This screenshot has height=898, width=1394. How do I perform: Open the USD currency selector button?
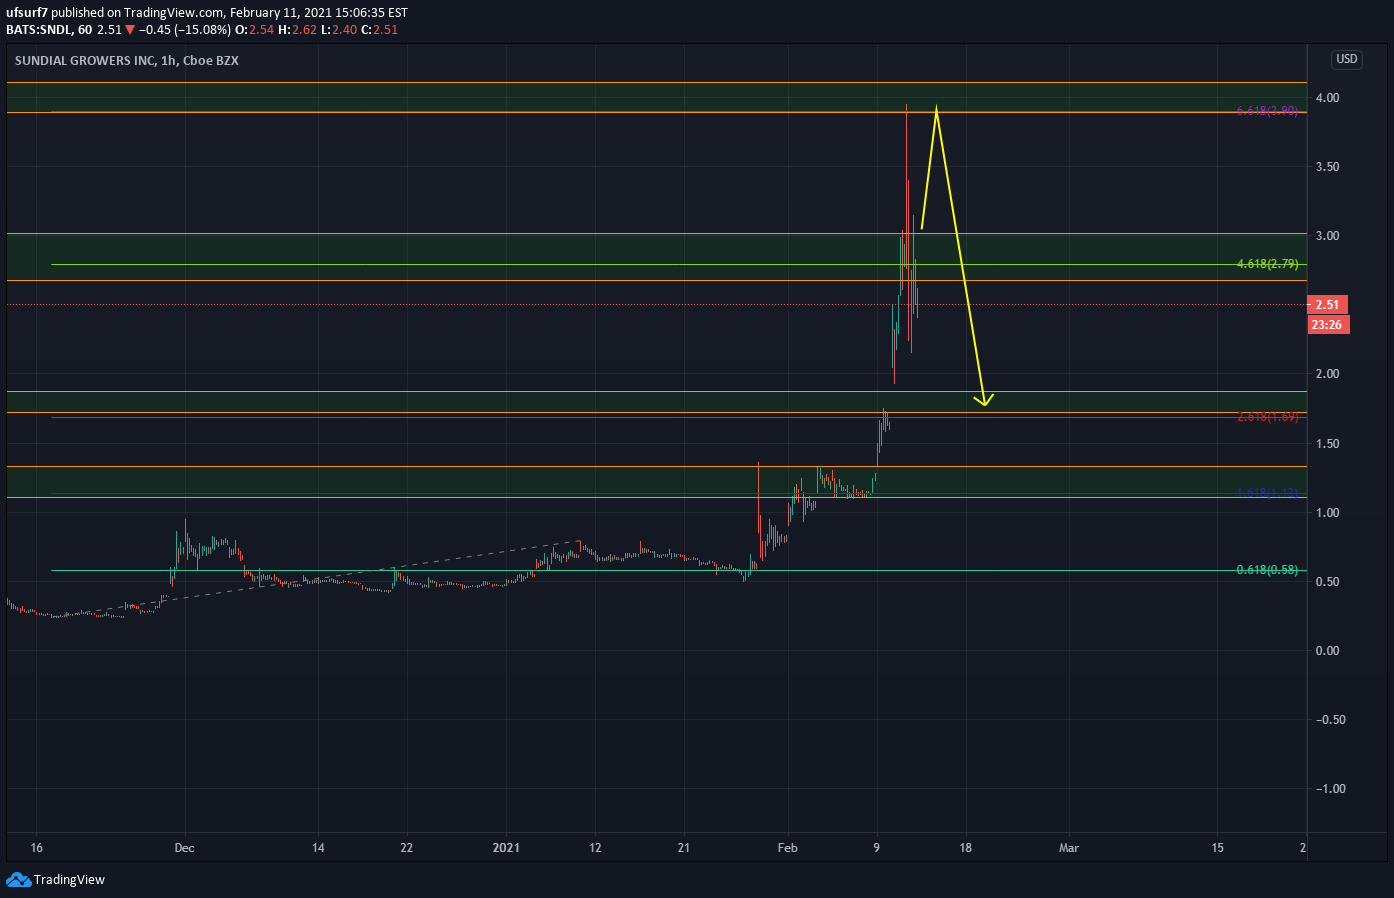[1347, 59]
